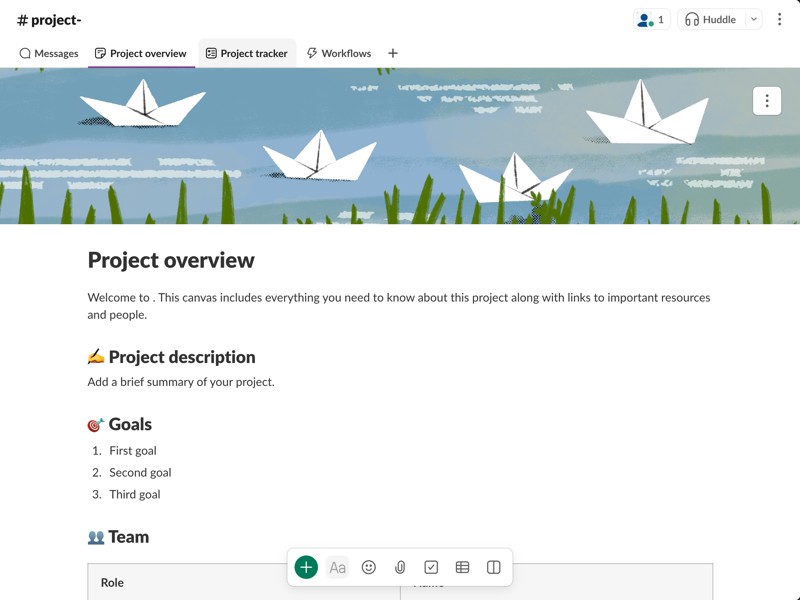
Task: Click the green plus insert button
Action: click(306, 567)
